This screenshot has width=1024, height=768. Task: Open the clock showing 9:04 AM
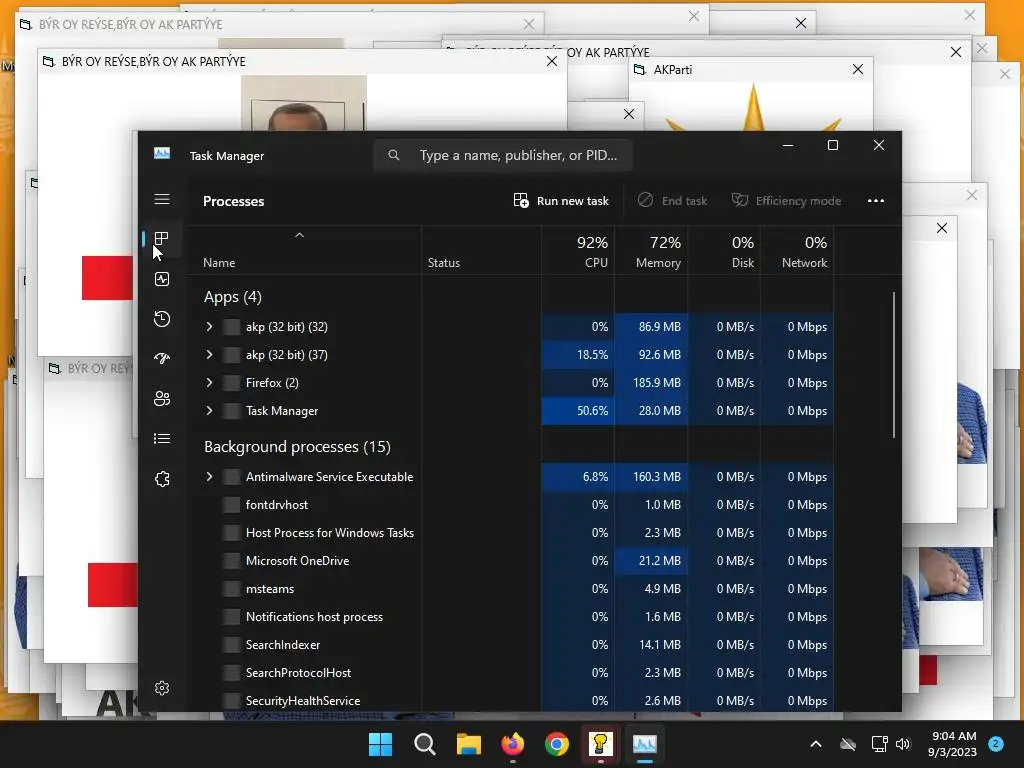(x=952, y=744)
